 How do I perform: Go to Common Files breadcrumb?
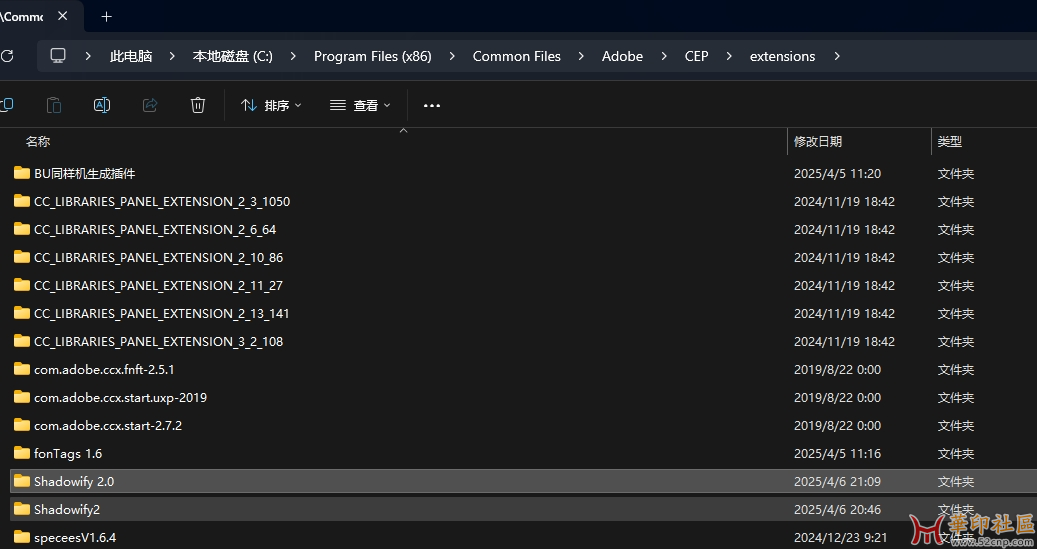(517, 56)
